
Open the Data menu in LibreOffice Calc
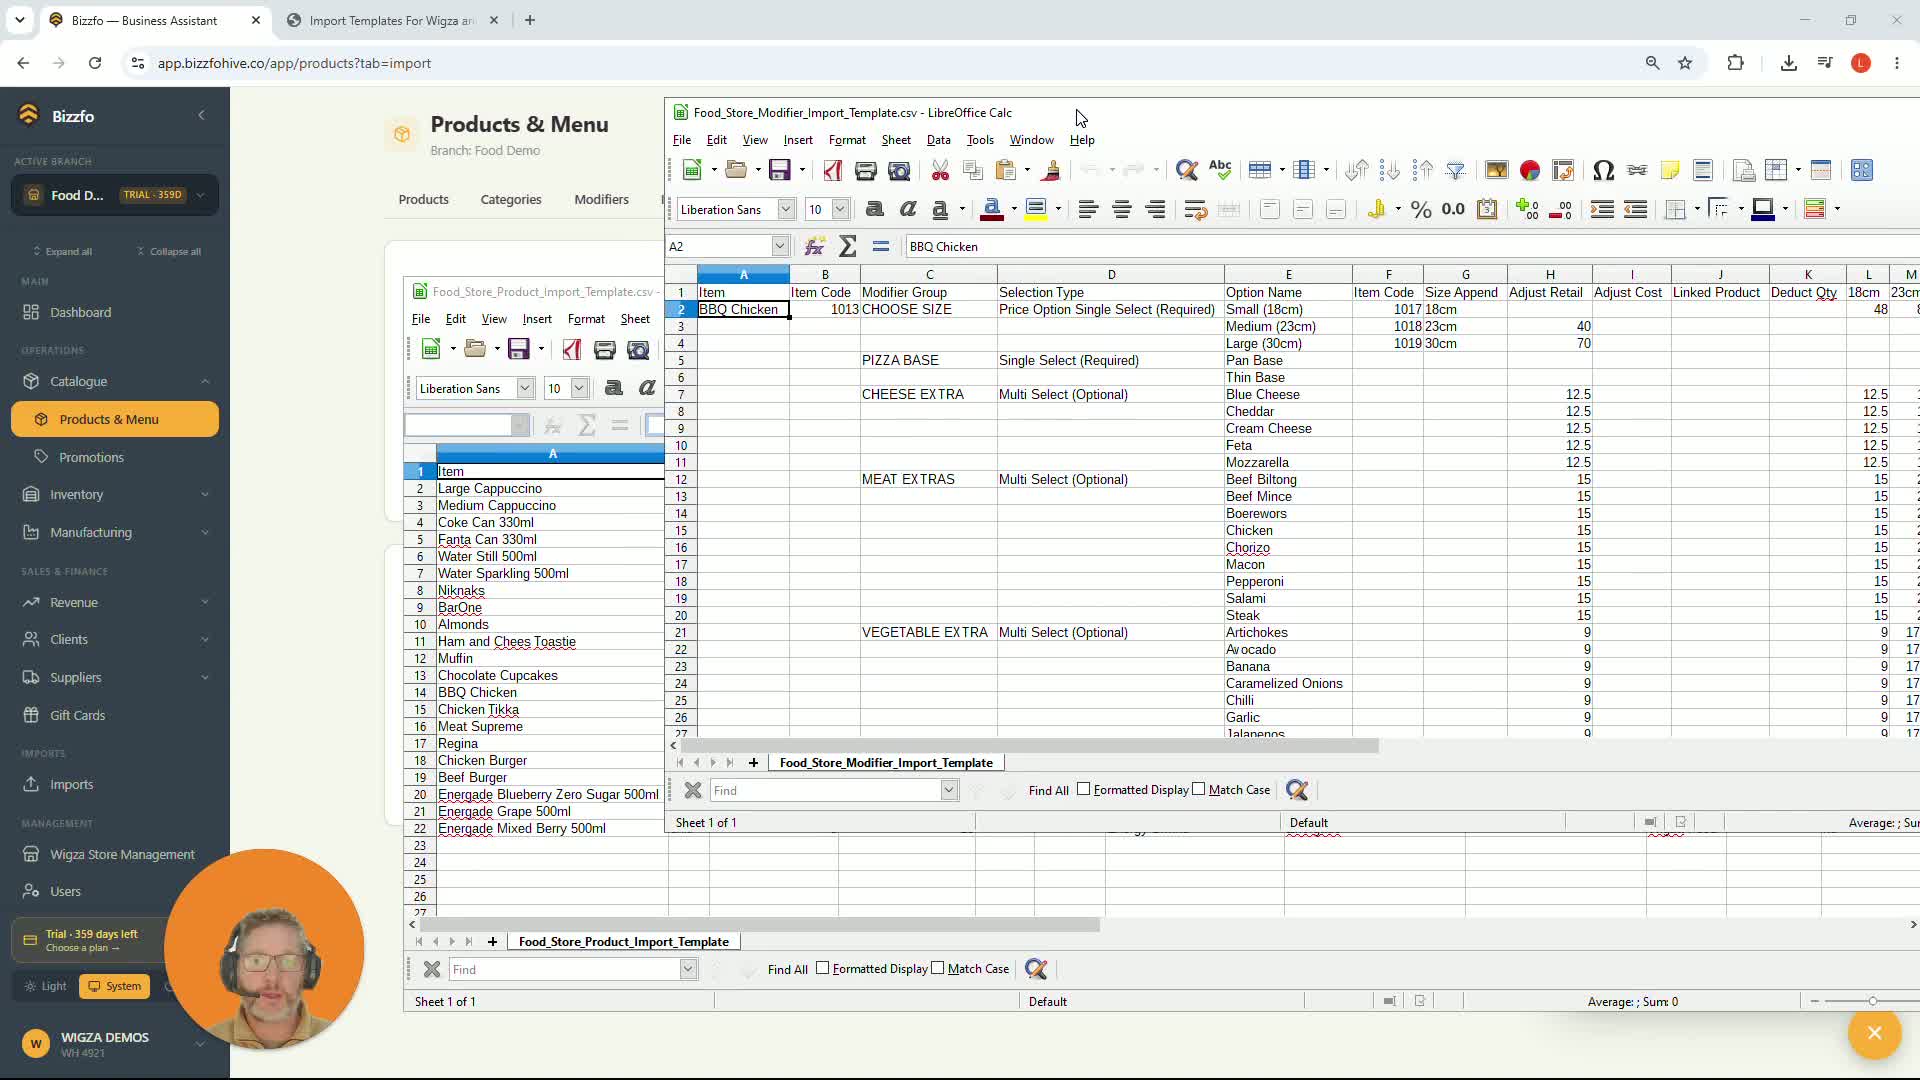(938, 140)
